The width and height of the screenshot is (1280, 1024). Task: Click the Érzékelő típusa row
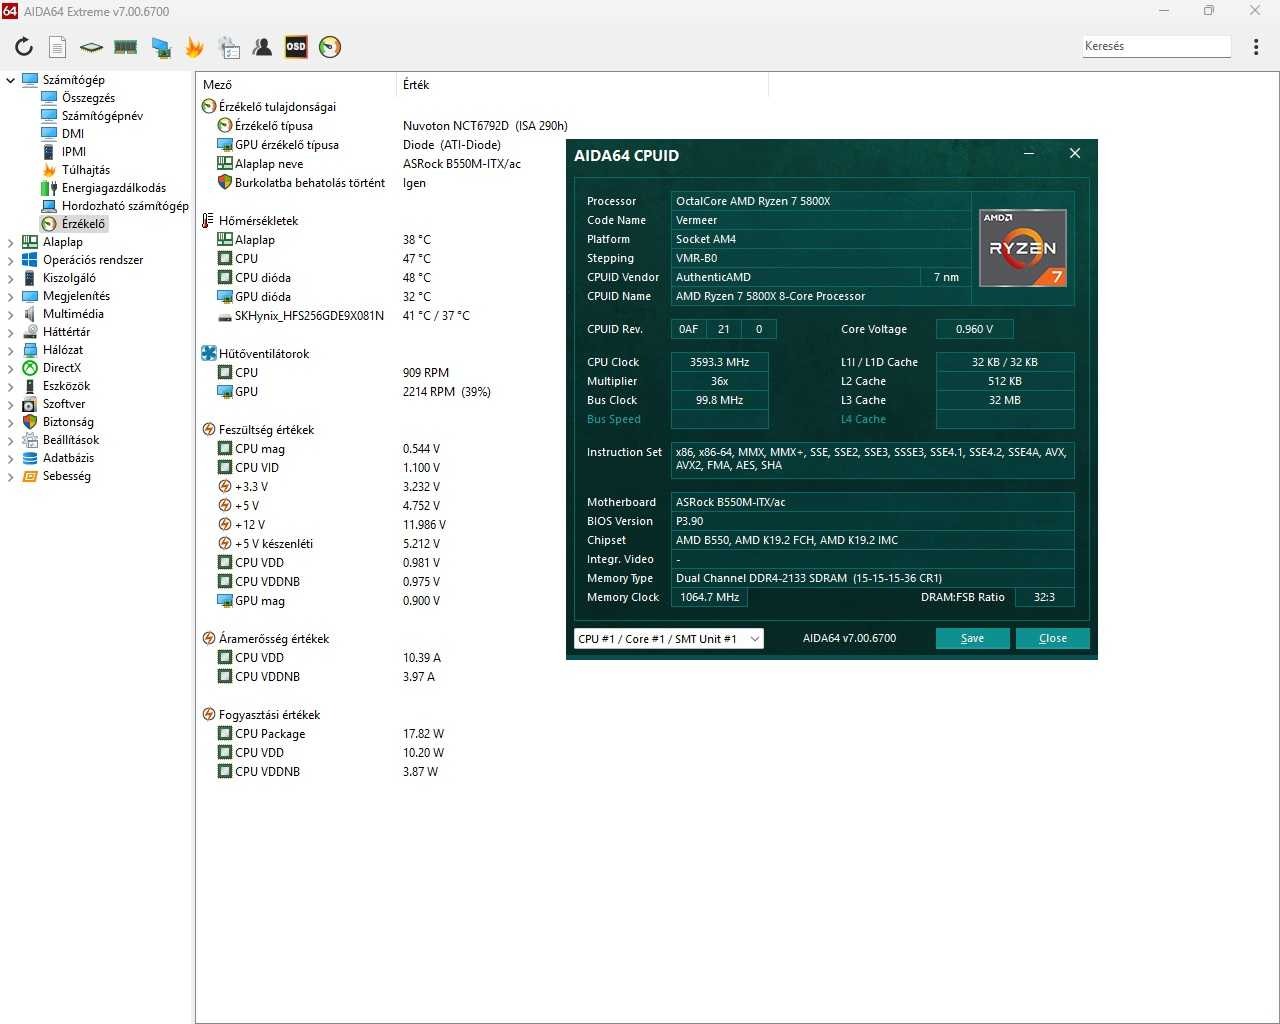tap(392, 126)
